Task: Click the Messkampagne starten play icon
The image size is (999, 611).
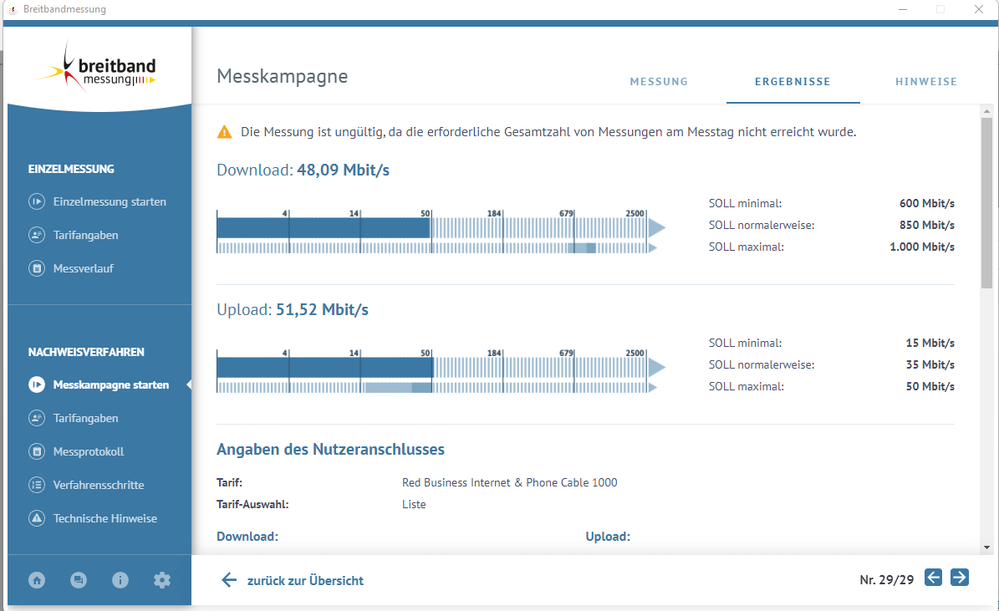Action: pos(37,385)
